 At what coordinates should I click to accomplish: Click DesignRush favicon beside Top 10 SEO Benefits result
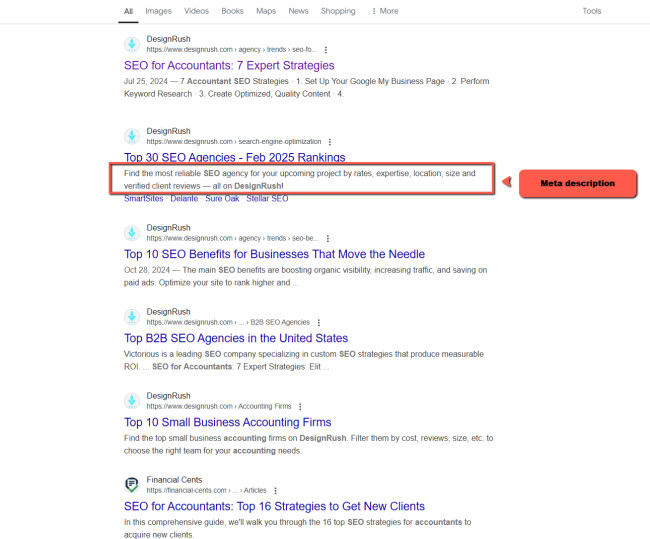point(132,233)
